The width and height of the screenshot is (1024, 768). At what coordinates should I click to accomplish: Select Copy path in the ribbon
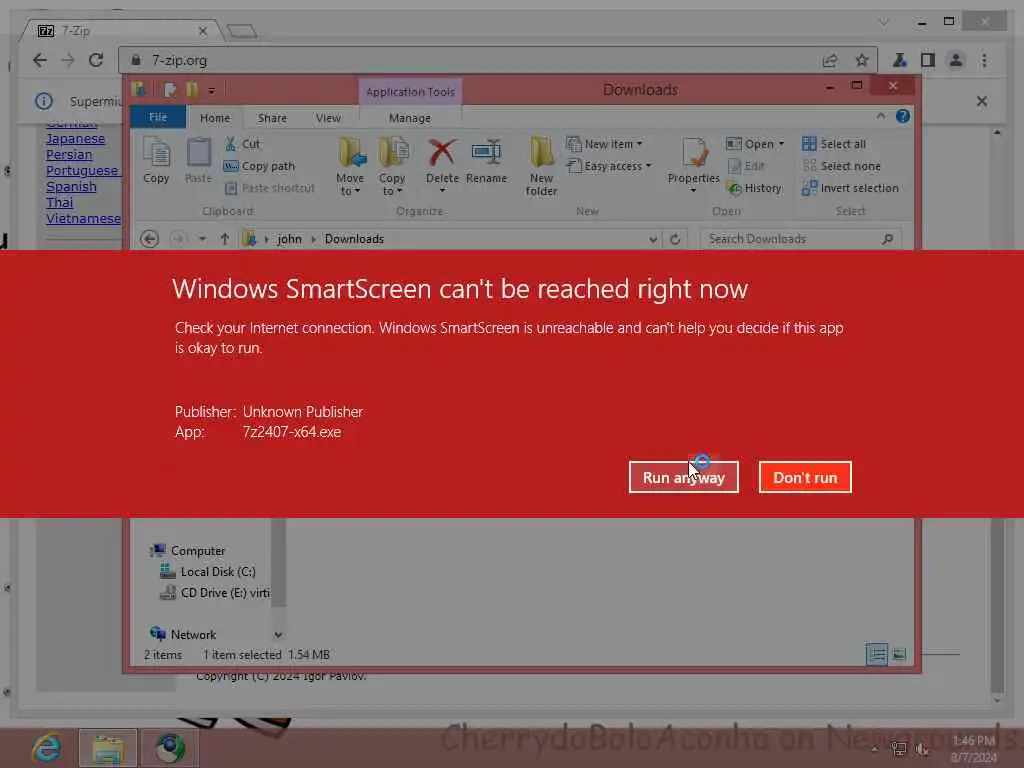[259, 166]
